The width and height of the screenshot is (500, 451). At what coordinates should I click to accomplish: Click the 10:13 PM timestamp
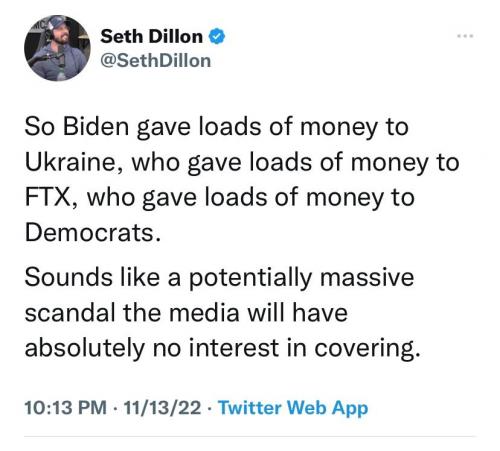tap(66, 408)
